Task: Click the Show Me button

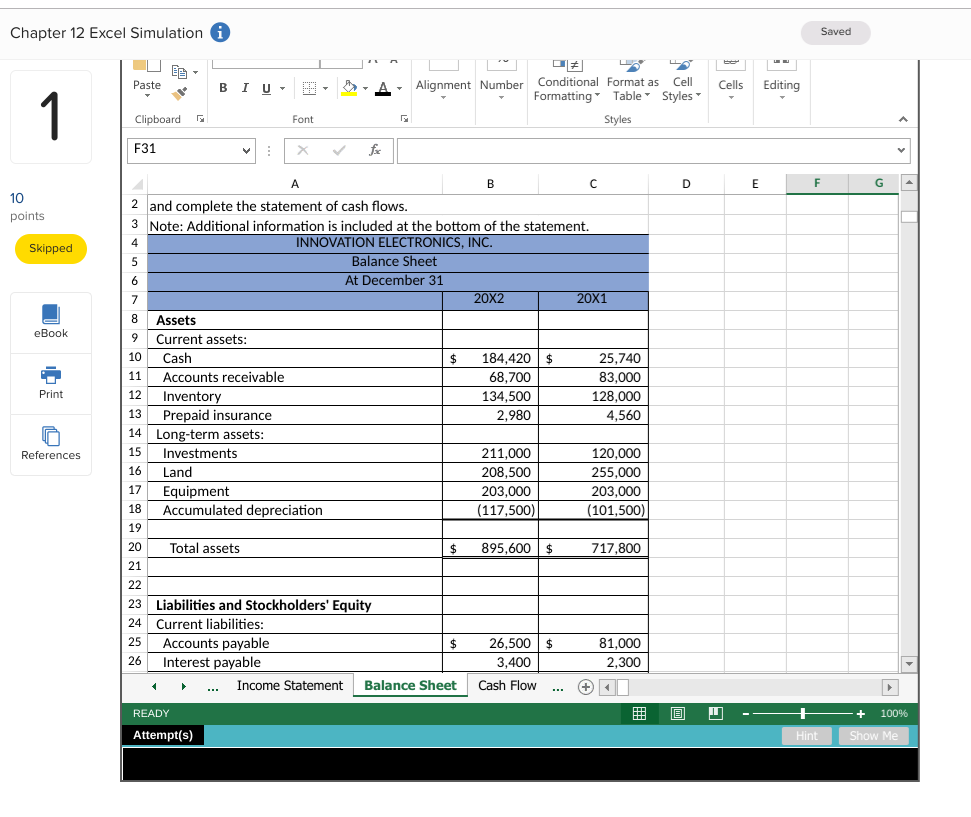Action: pyautogui.click(x=872, y=735)
